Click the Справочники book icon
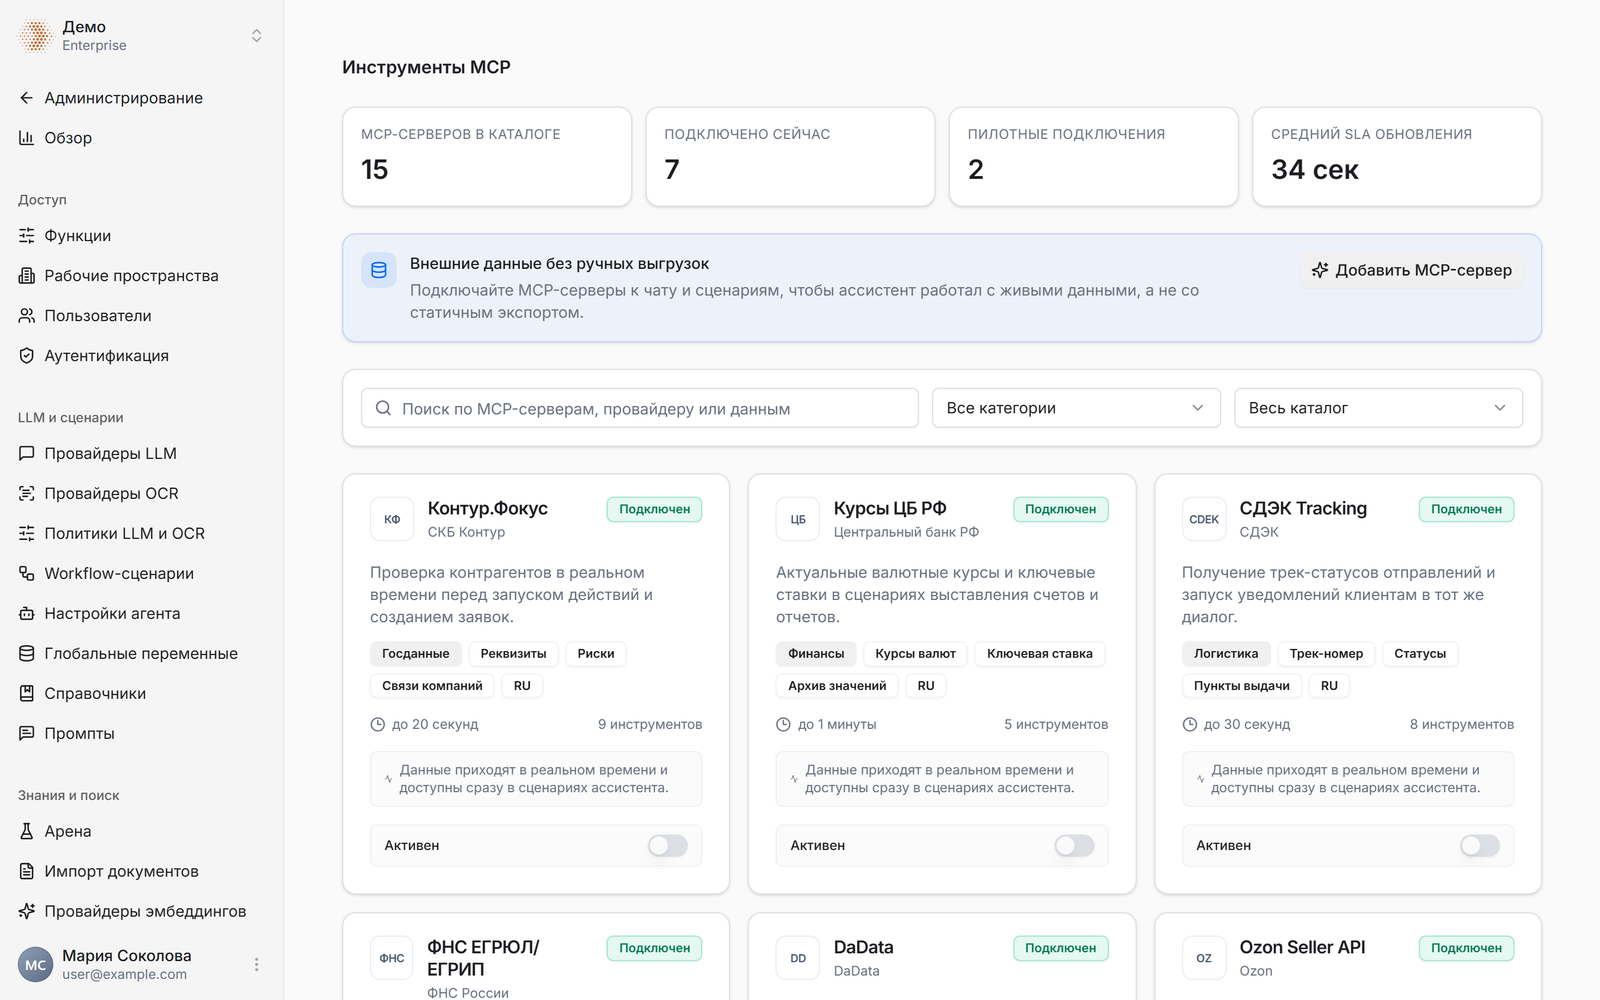1600x1000 pixels. [x=27, y=694]
